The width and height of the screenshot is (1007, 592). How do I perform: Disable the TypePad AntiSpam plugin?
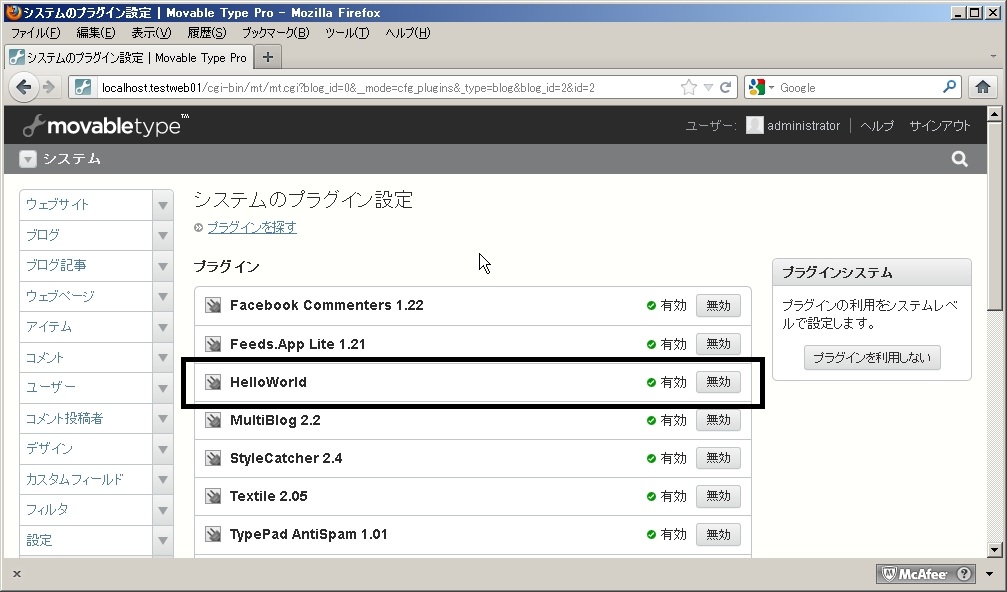[718, 534]
